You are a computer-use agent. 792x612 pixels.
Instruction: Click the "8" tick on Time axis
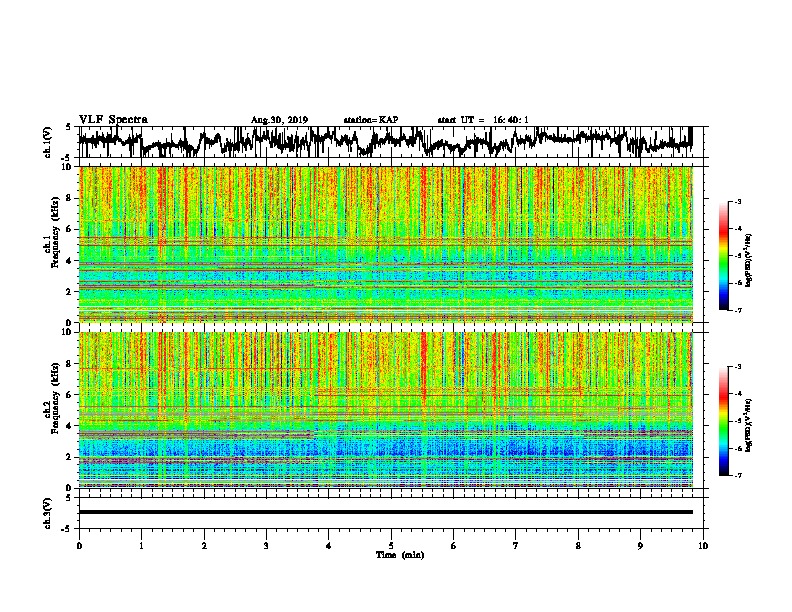pos(578,546)
